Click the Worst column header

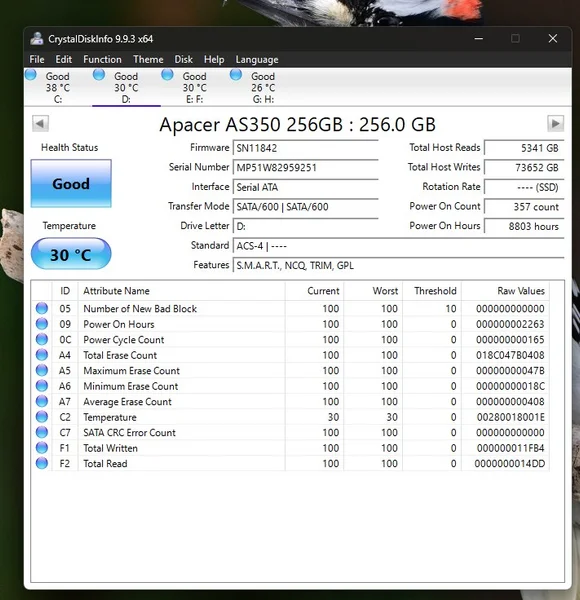pos(373,291)
